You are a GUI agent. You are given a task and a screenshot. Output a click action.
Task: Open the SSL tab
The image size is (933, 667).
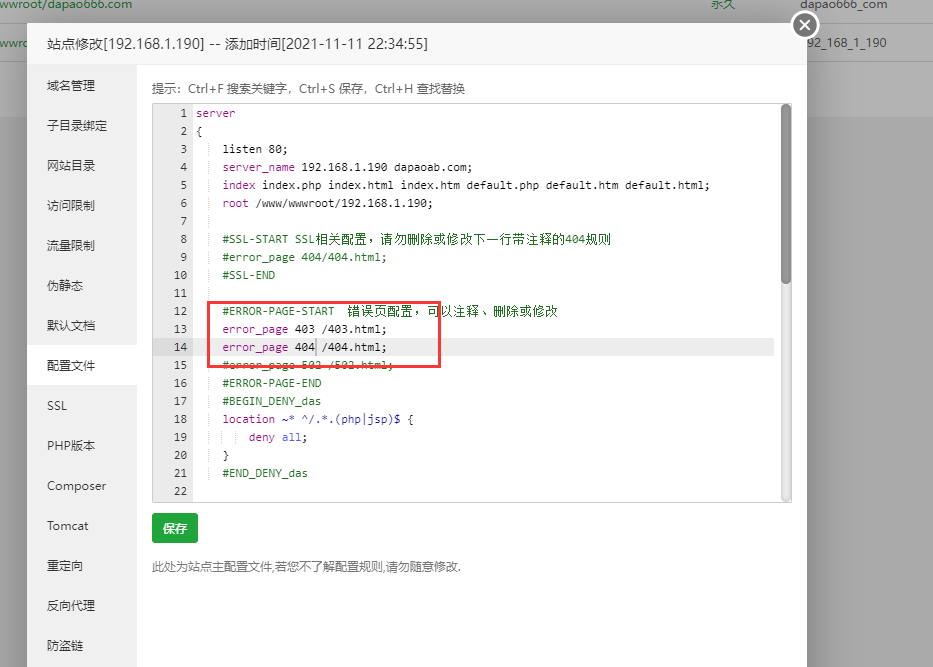point(57,405)
